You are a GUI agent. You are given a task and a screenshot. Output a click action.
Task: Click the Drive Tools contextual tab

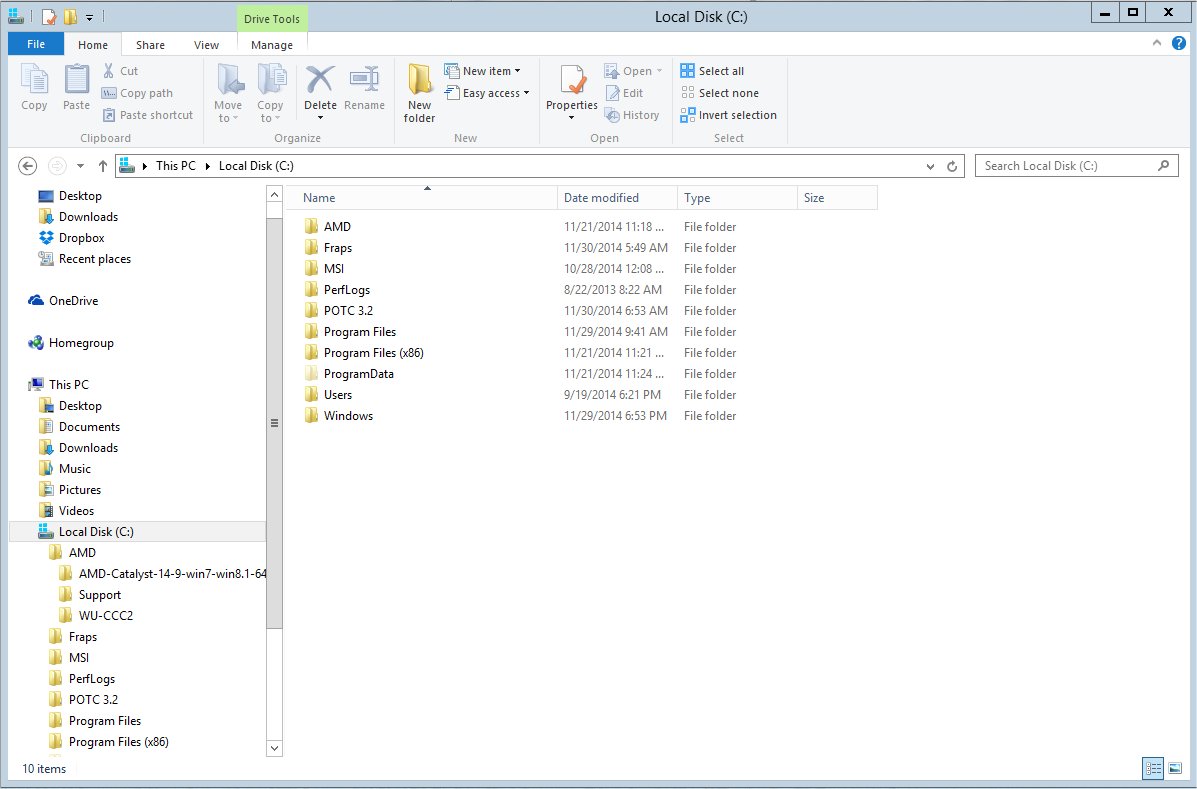[x=272, y=19]
